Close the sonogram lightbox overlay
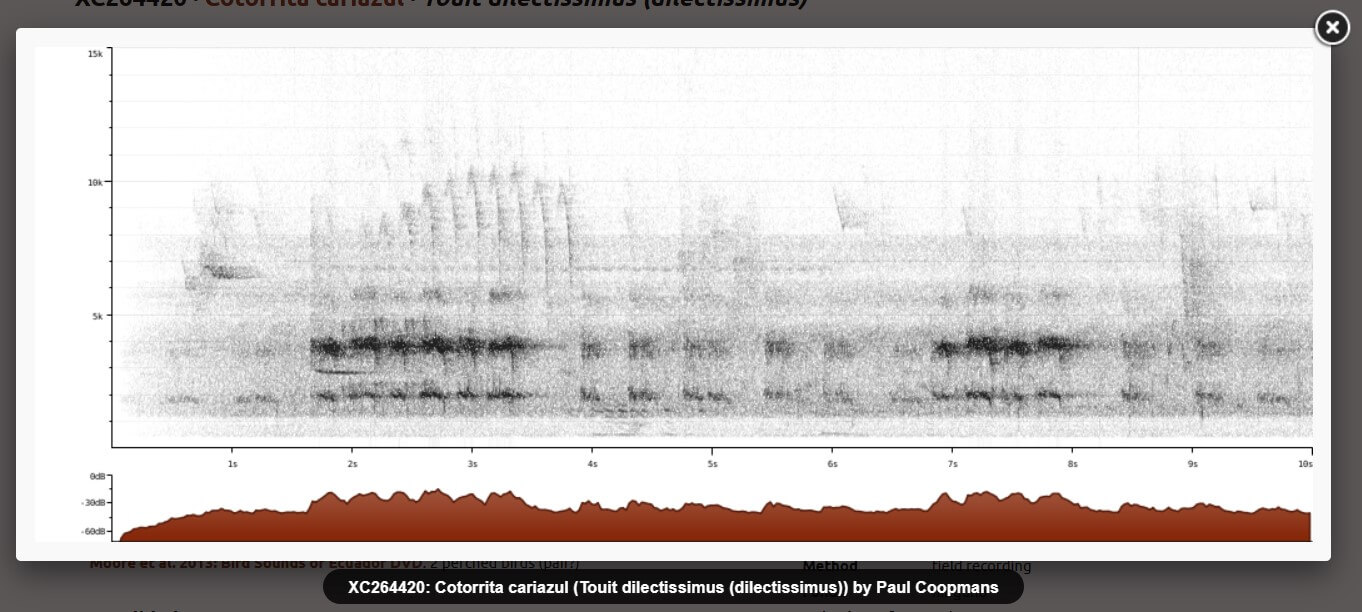Image resolution: width=1362 pixels, height=612 pixels. click(x=1331, y=29)
